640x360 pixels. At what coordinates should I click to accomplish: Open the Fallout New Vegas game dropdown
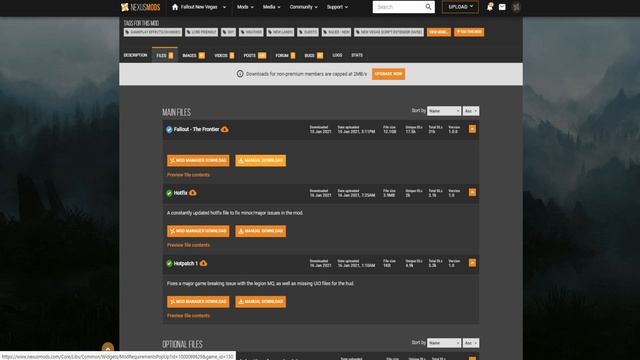tap(203, 7)
